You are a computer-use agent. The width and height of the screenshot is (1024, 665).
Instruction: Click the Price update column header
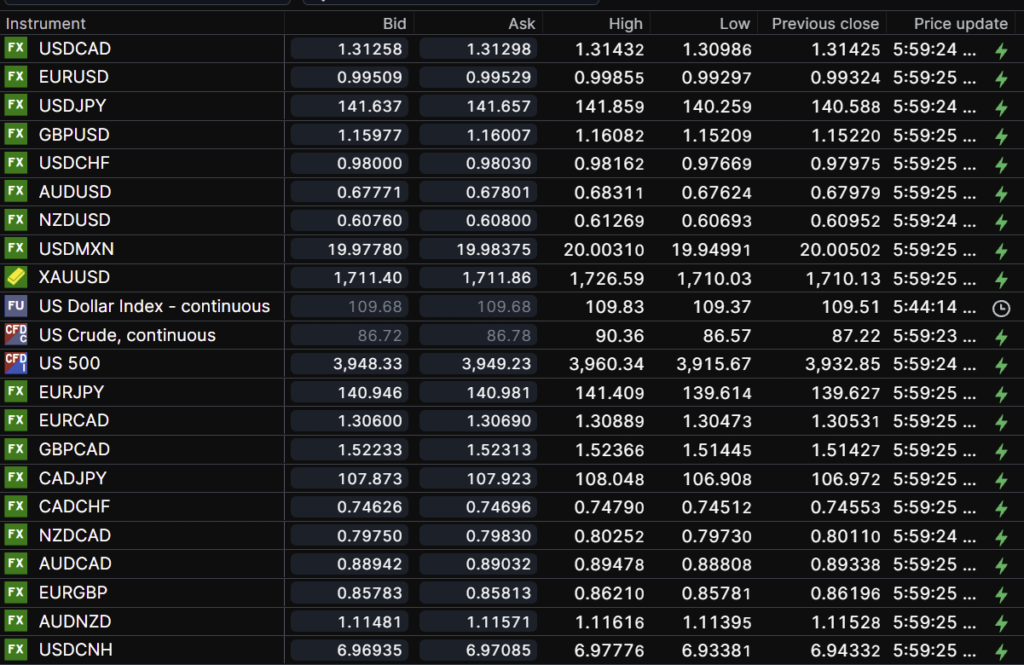960,23
